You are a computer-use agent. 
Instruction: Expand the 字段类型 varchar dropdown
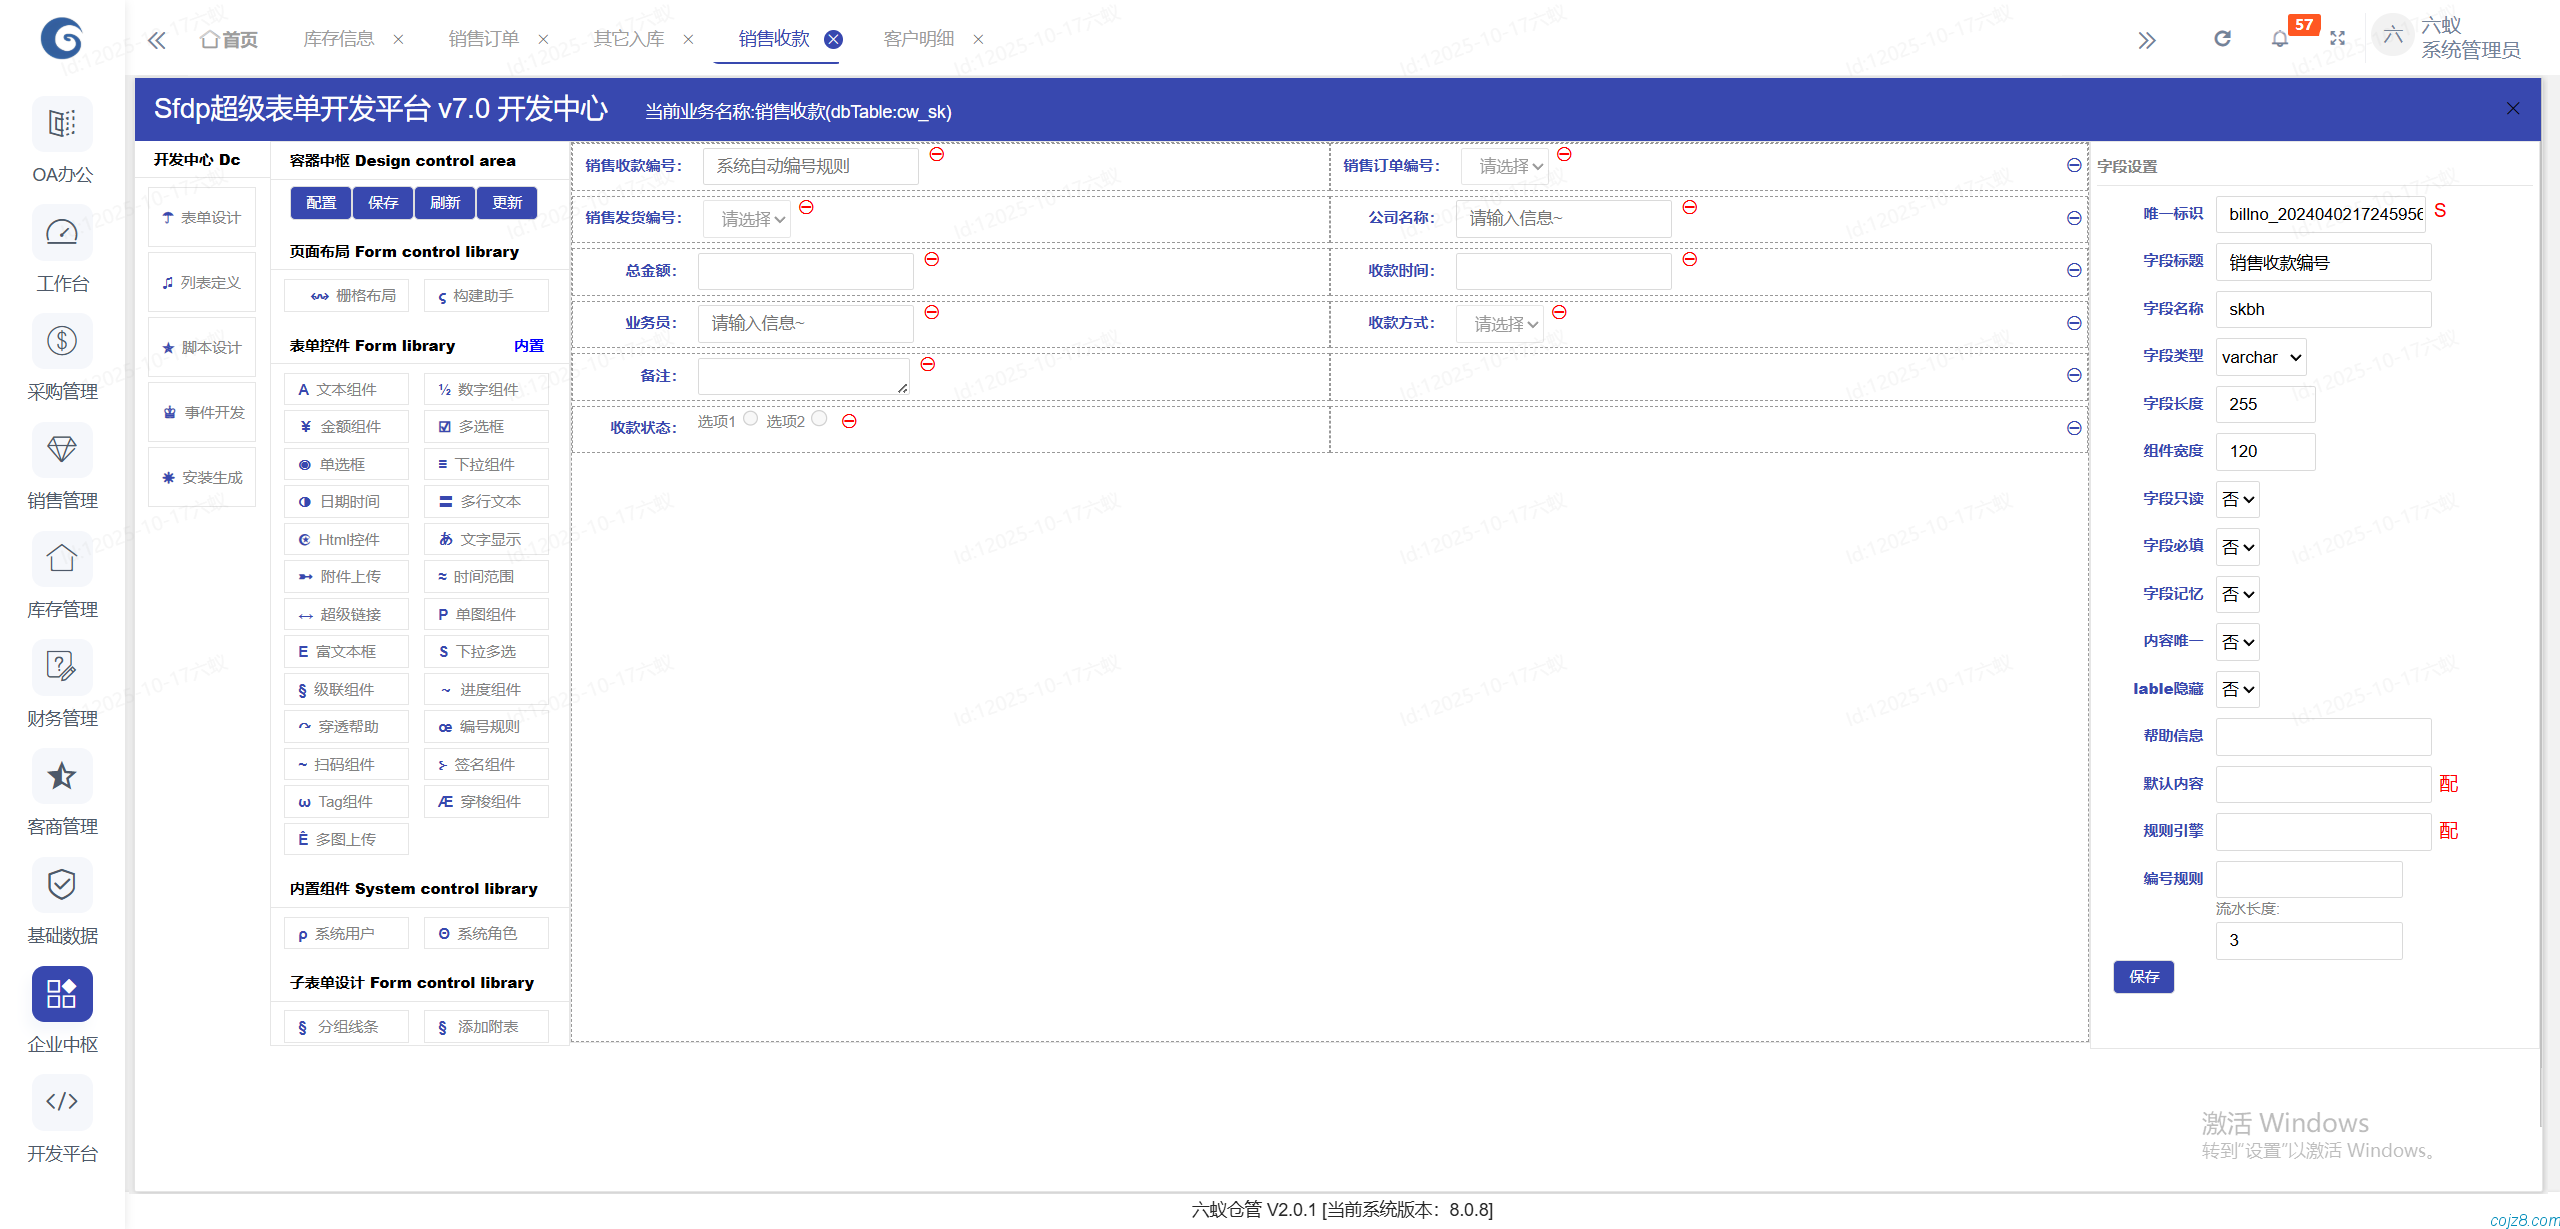pos(2260,357)
